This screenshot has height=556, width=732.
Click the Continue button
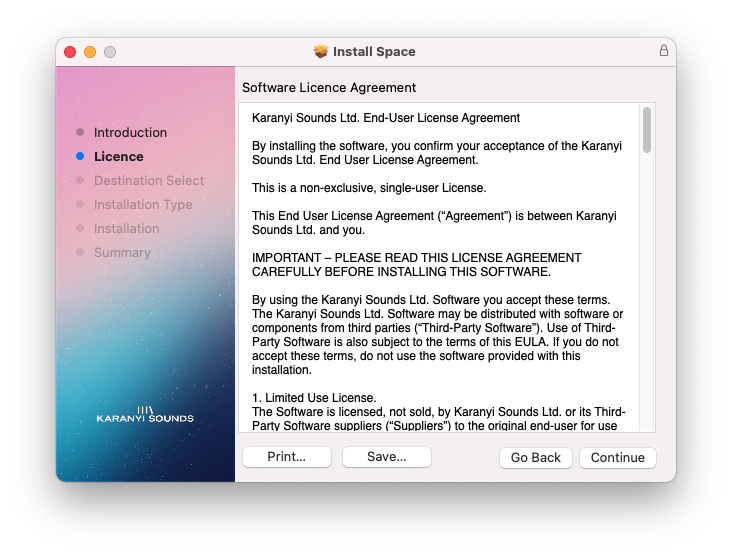618,457
